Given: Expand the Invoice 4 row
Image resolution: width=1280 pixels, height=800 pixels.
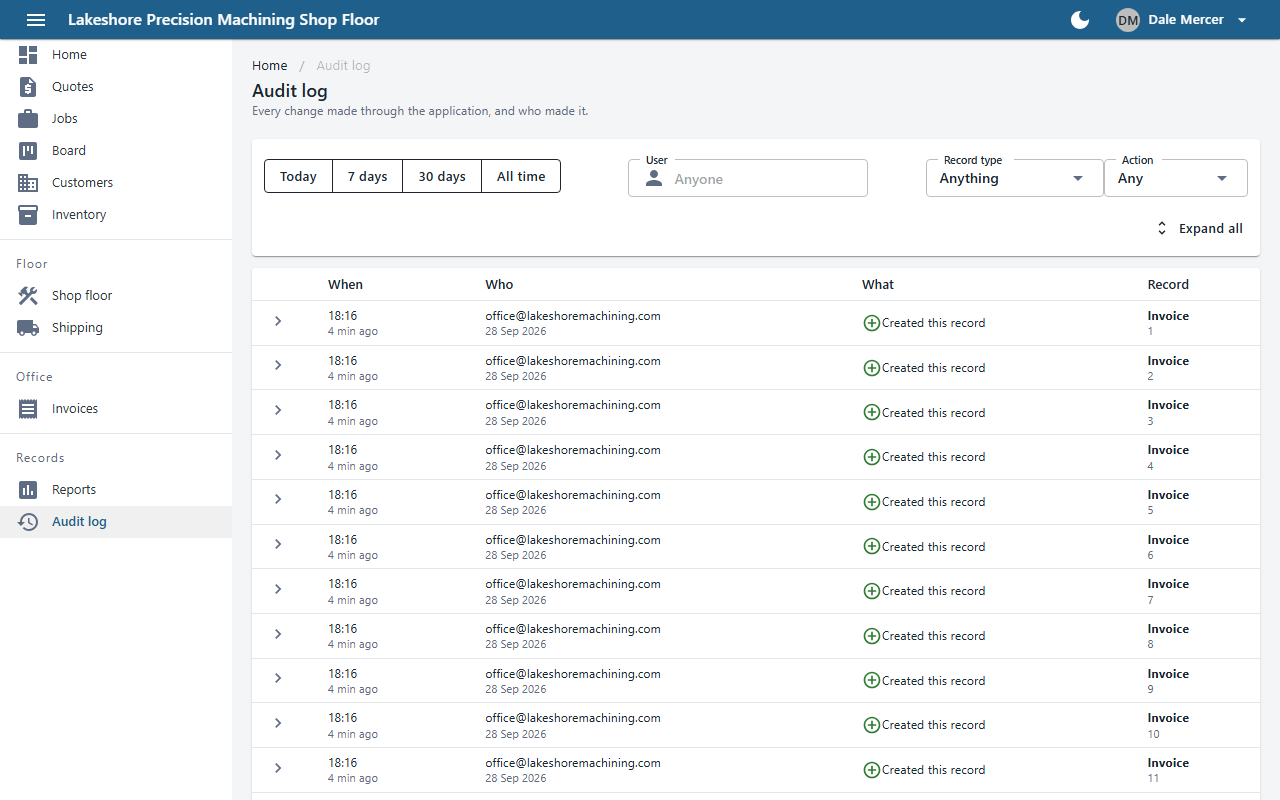Looking at the screenshot, I should [278, 455].
